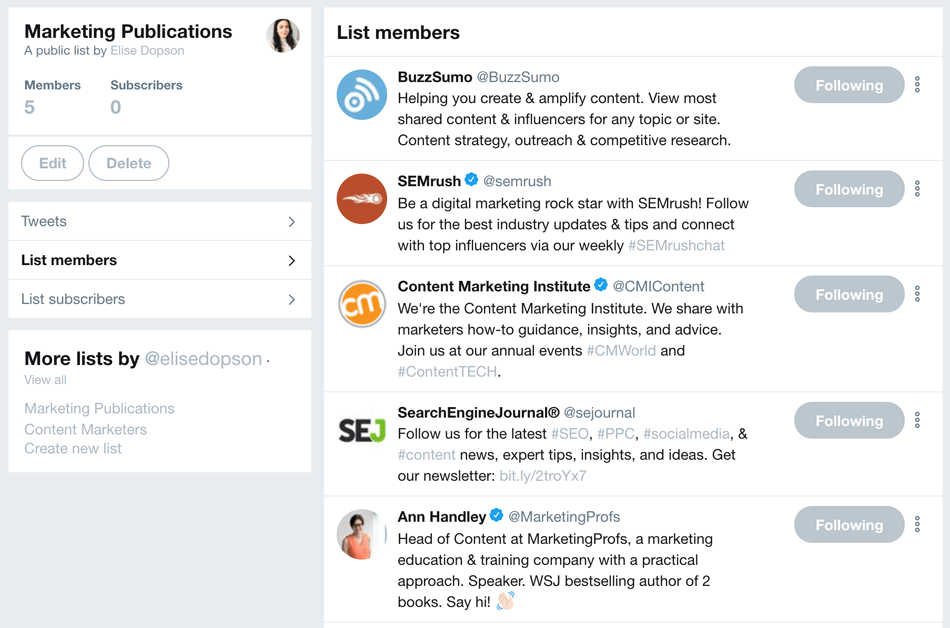The image size is (950, 628).
Task: Unfollow SearchEngineJournal via its Following button
Action: click(x=848, y=420)
